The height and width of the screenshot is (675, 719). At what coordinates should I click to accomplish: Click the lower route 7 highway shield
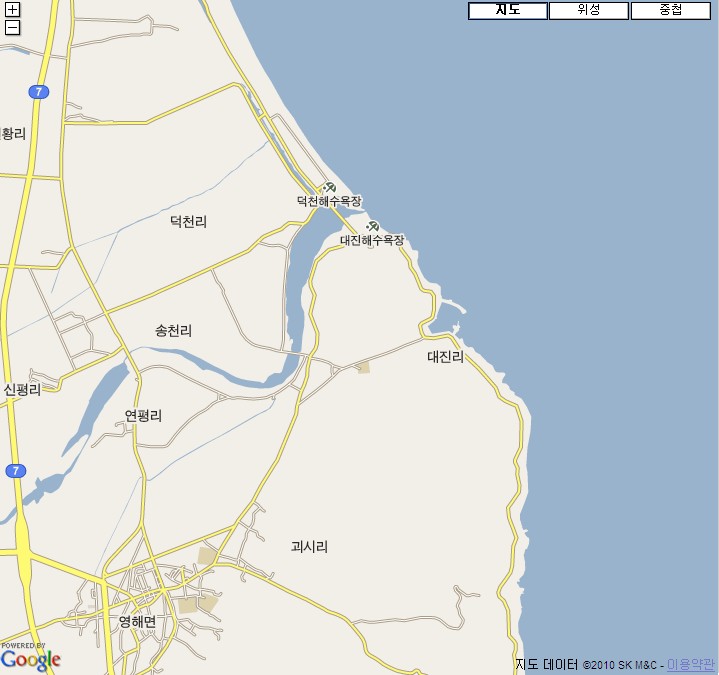(16, 470)
